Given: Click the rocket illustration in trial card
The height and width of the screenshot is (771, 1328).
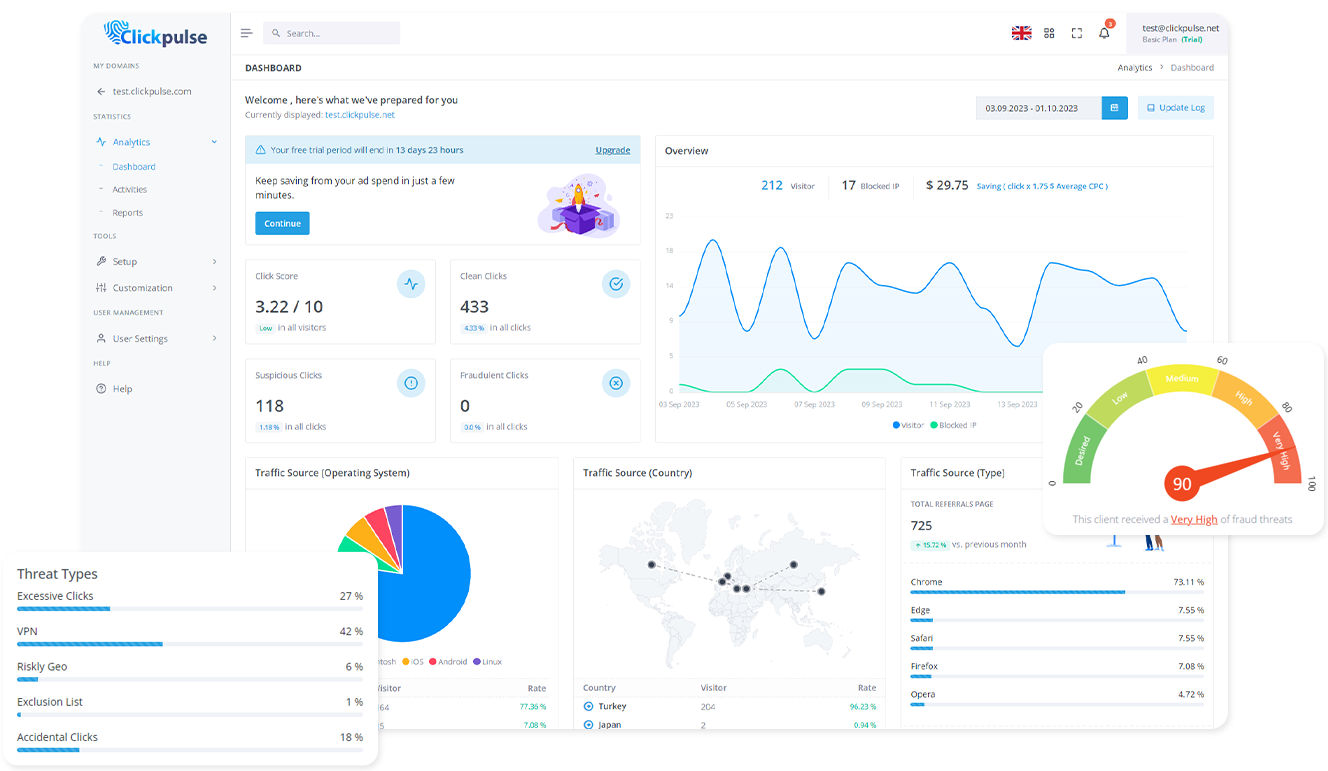Looking at the screenshot, I should point(579,205).
